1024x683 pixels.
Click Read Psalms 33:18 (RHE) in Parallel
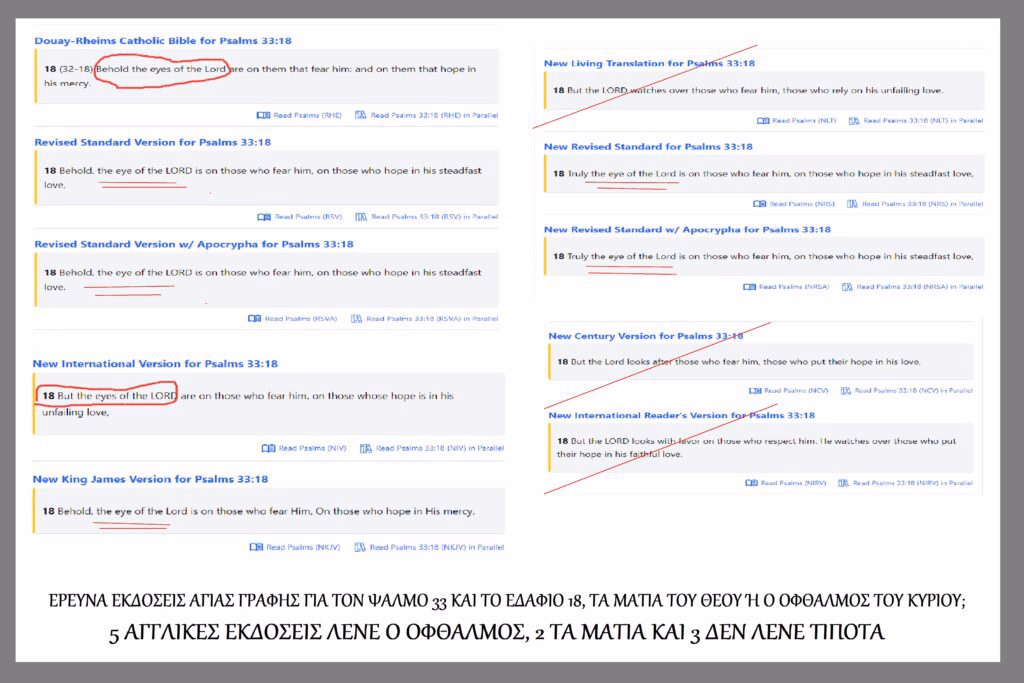(434, 116)
